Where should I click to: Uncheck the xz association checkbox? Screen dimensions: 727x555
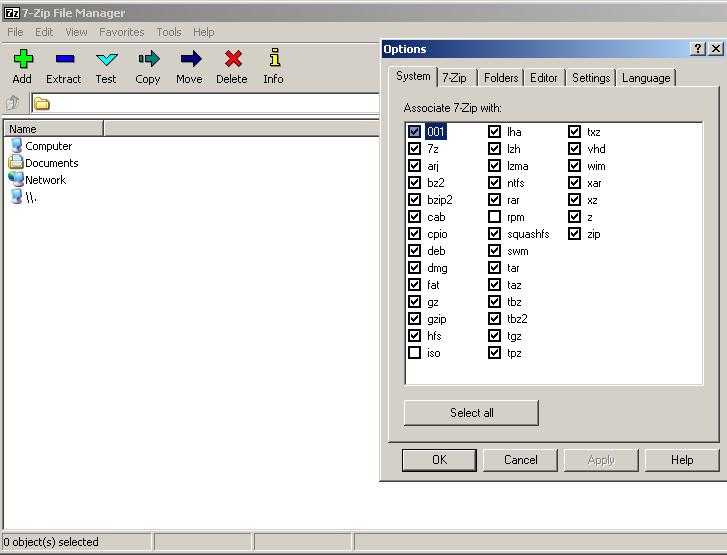(574, 200)
